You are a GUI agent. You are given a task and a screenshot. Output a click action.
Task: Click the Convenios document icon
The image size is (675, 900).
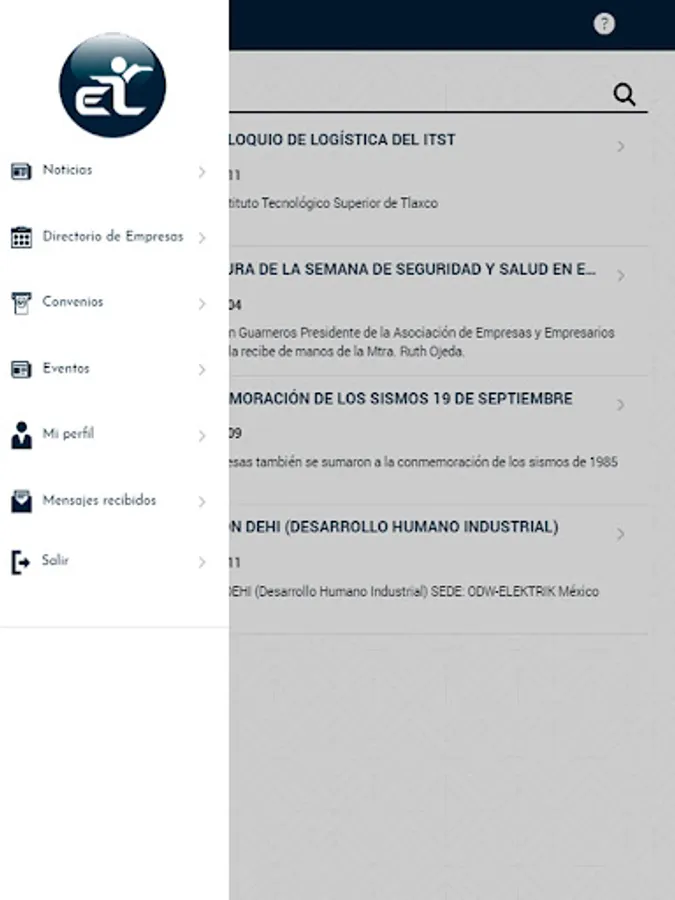point(21,303)
